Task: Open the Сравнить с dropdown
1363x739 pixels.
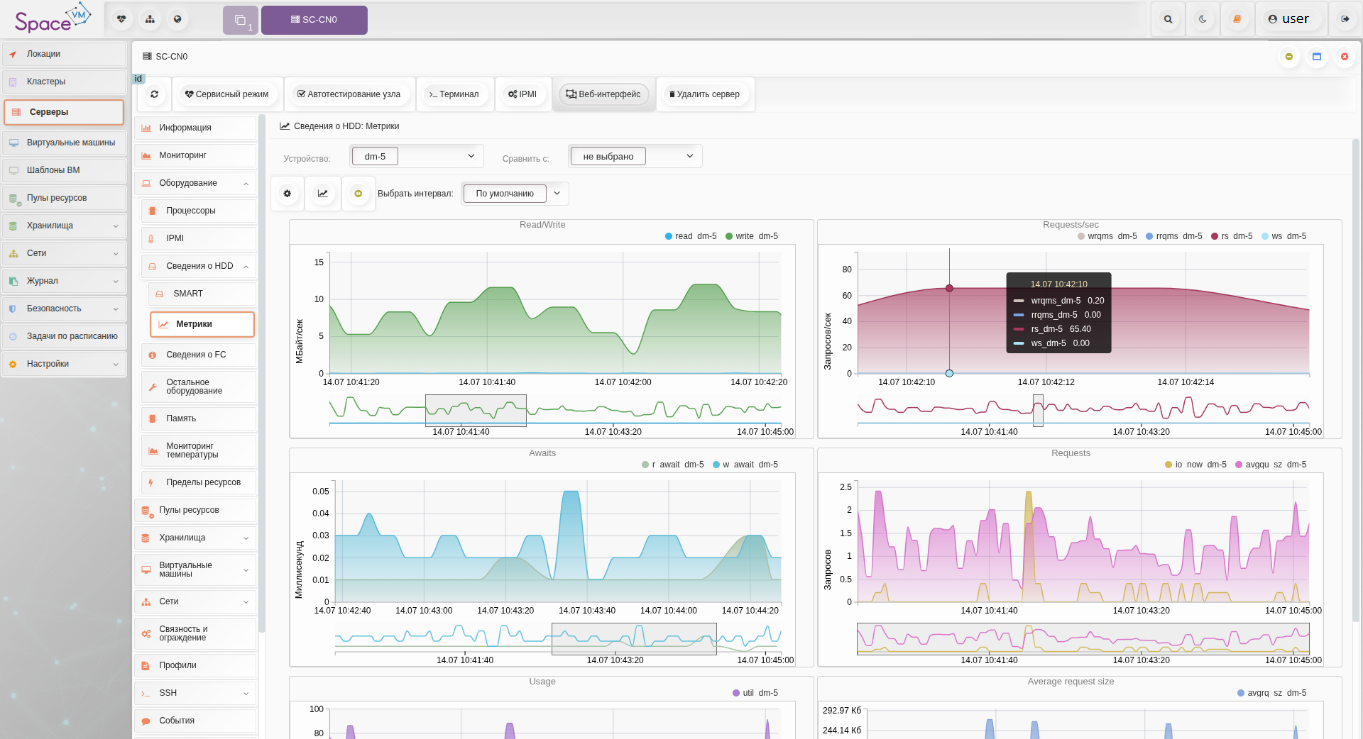Action: click(635, 156)
